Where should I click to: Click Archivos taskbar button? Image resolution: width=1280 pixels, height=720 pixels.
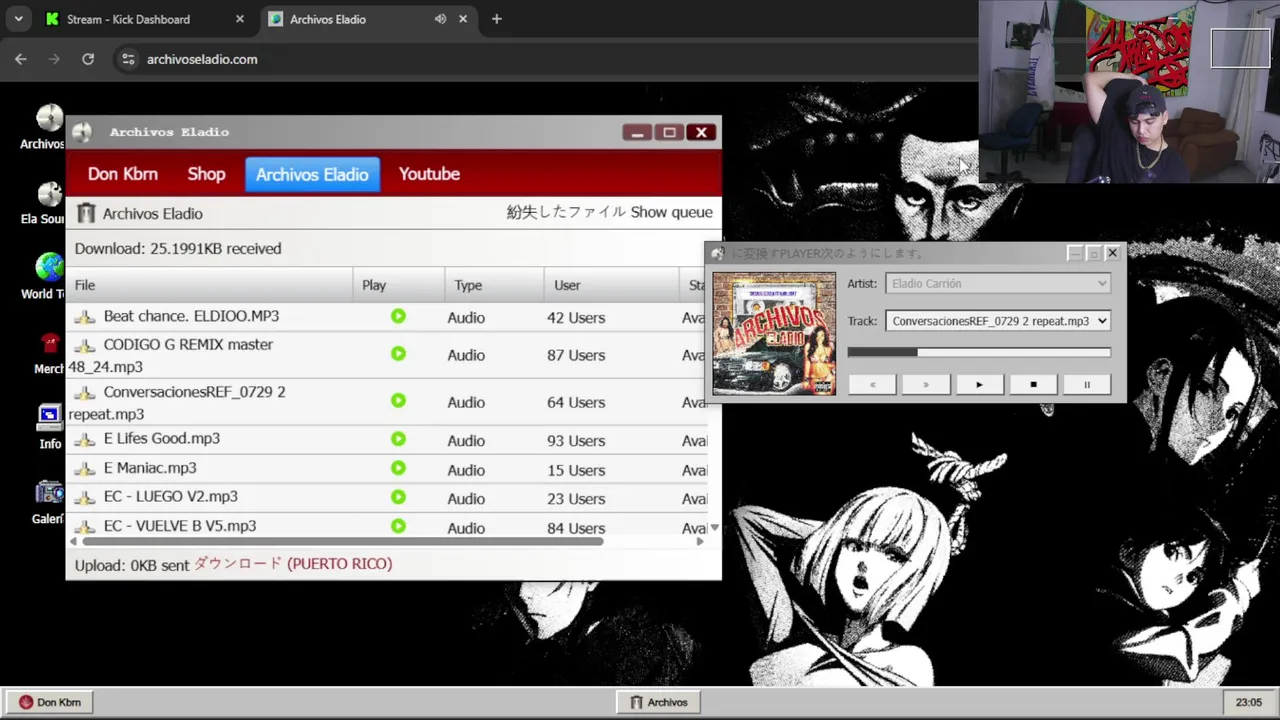[x=658, y=702]
